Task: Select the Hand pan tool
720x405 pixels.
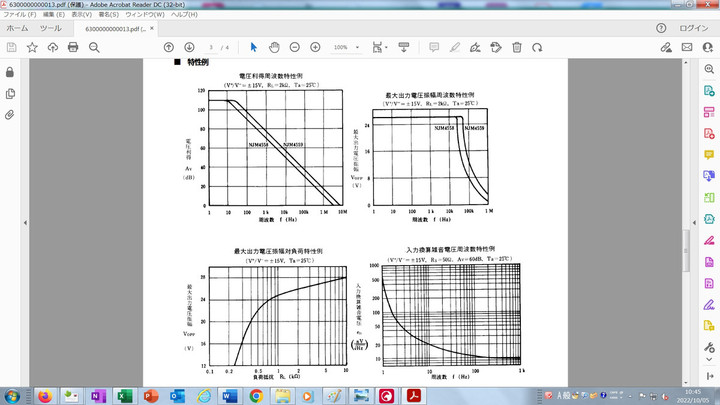Action: [274, 47]
